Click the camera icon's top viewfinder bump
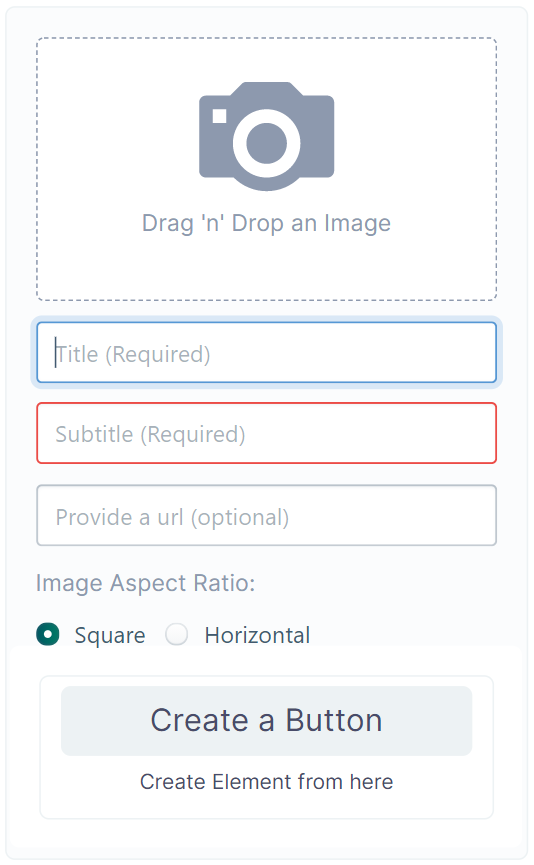534x865 pixels. pos(266,89)
